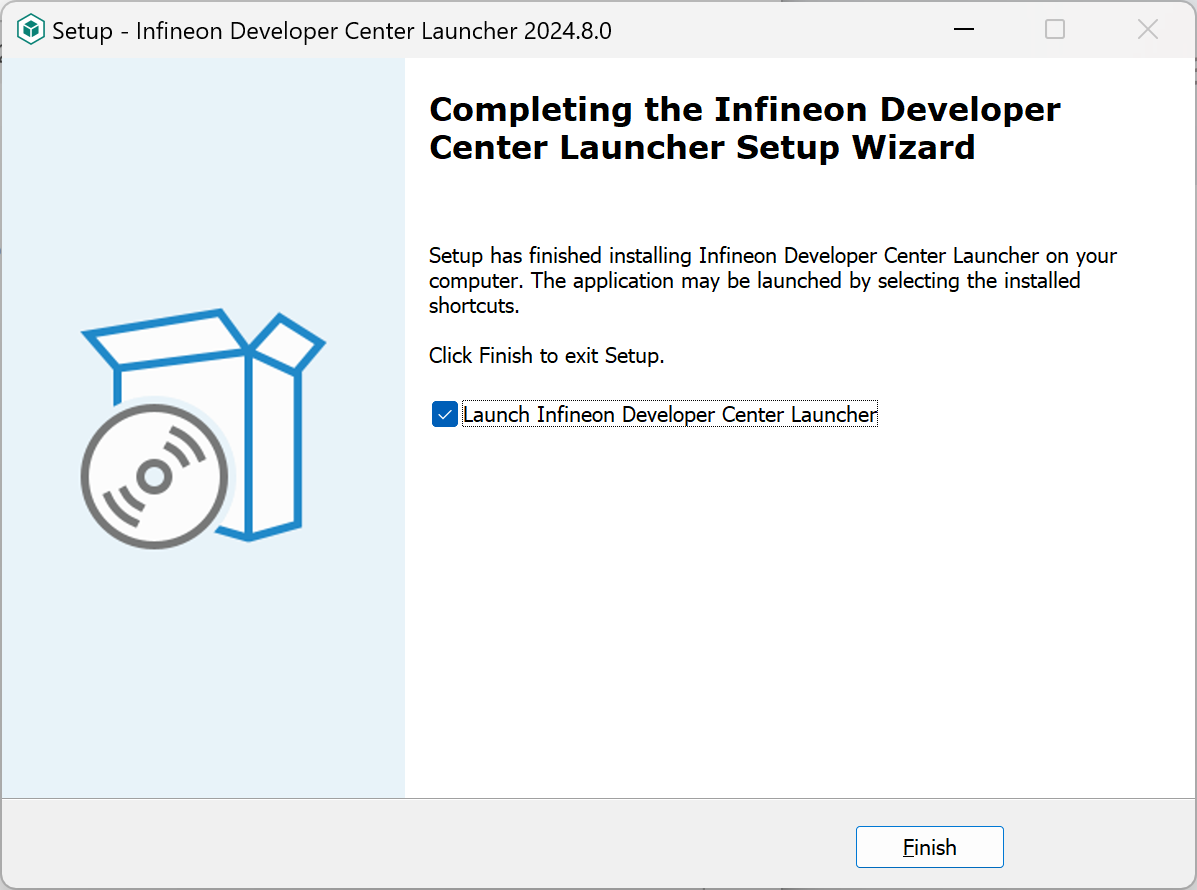Click the disabled maximize button in title bar
1197x890 pixels.
(x=1055, y=30)
